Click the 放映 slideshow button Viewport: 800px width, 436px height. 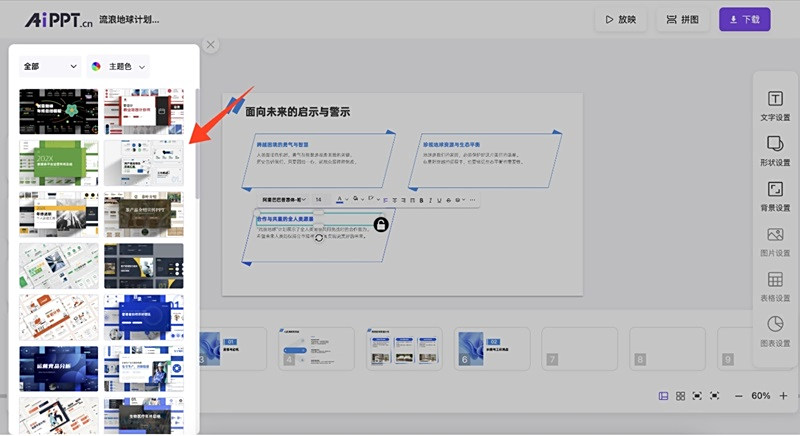click(x=619, y=19)
